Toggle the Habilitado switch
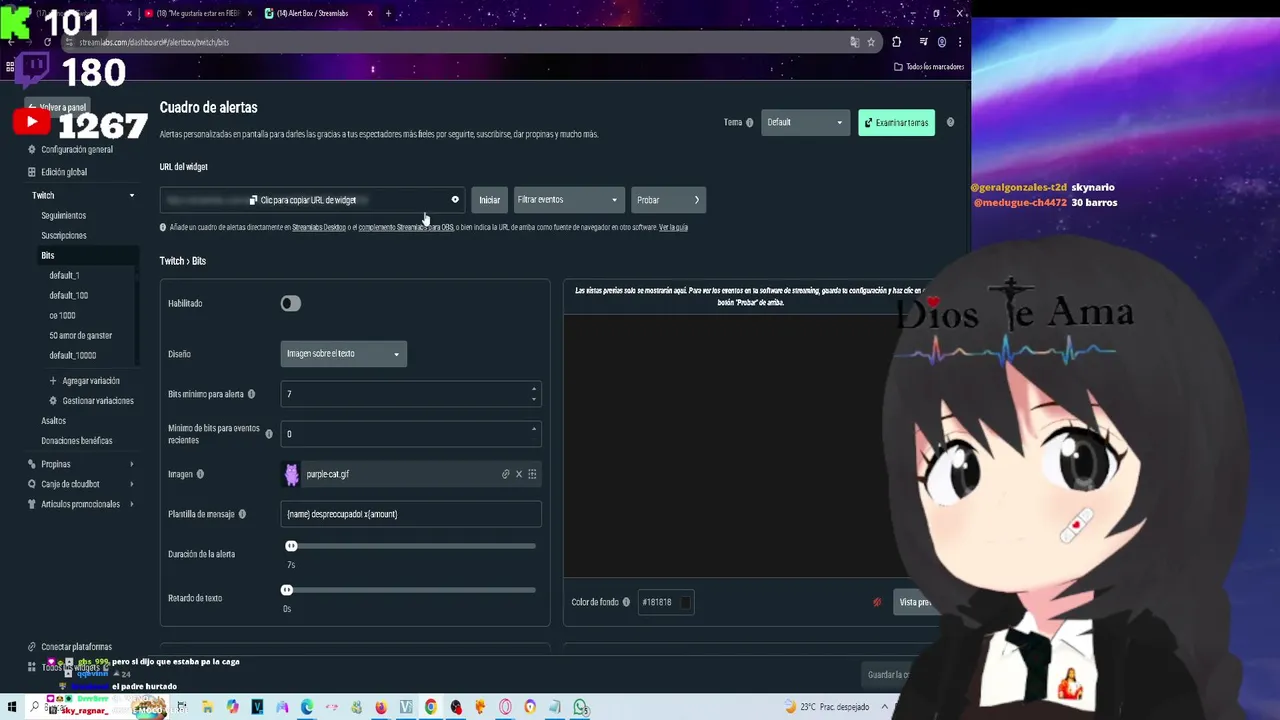This screenshot has height=720, width=1280. pos(290,303)
